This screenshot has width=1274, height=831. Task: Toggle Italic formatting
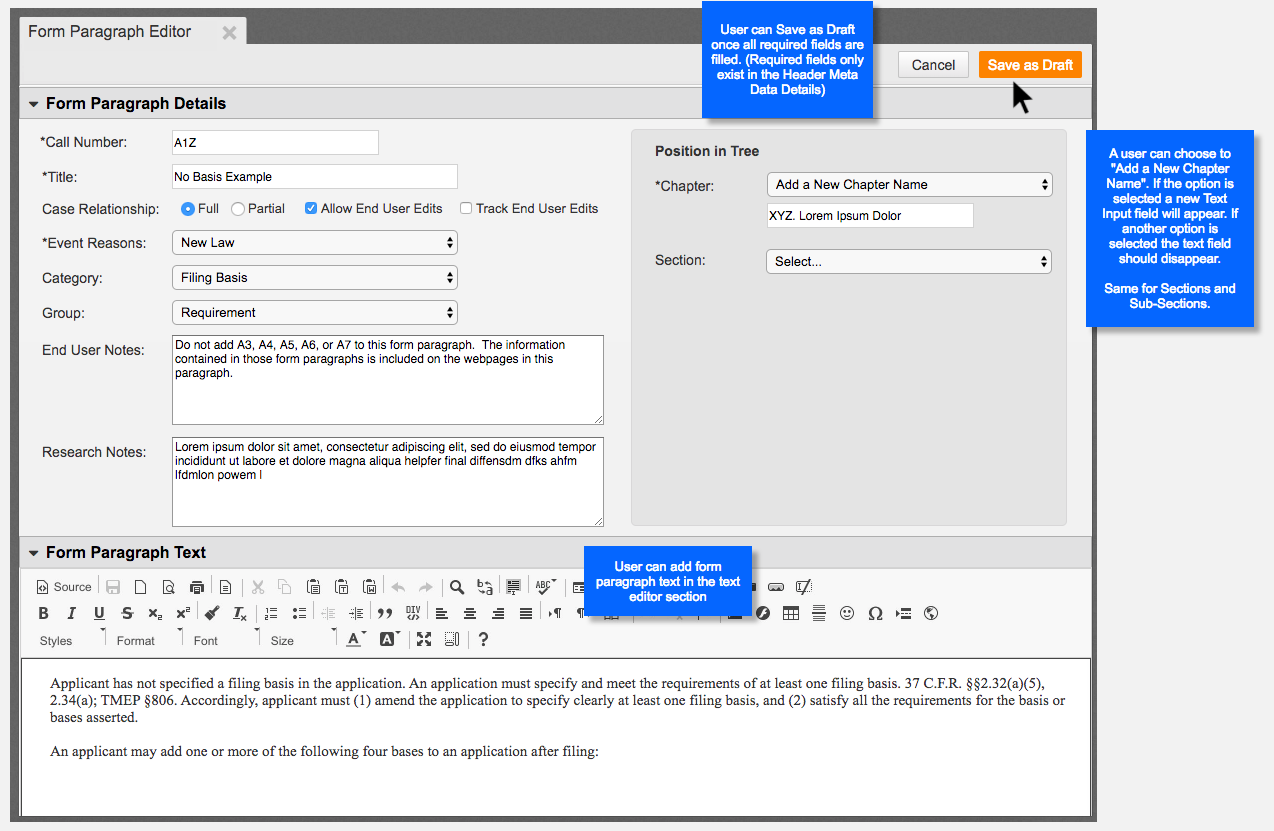[71, 613]
